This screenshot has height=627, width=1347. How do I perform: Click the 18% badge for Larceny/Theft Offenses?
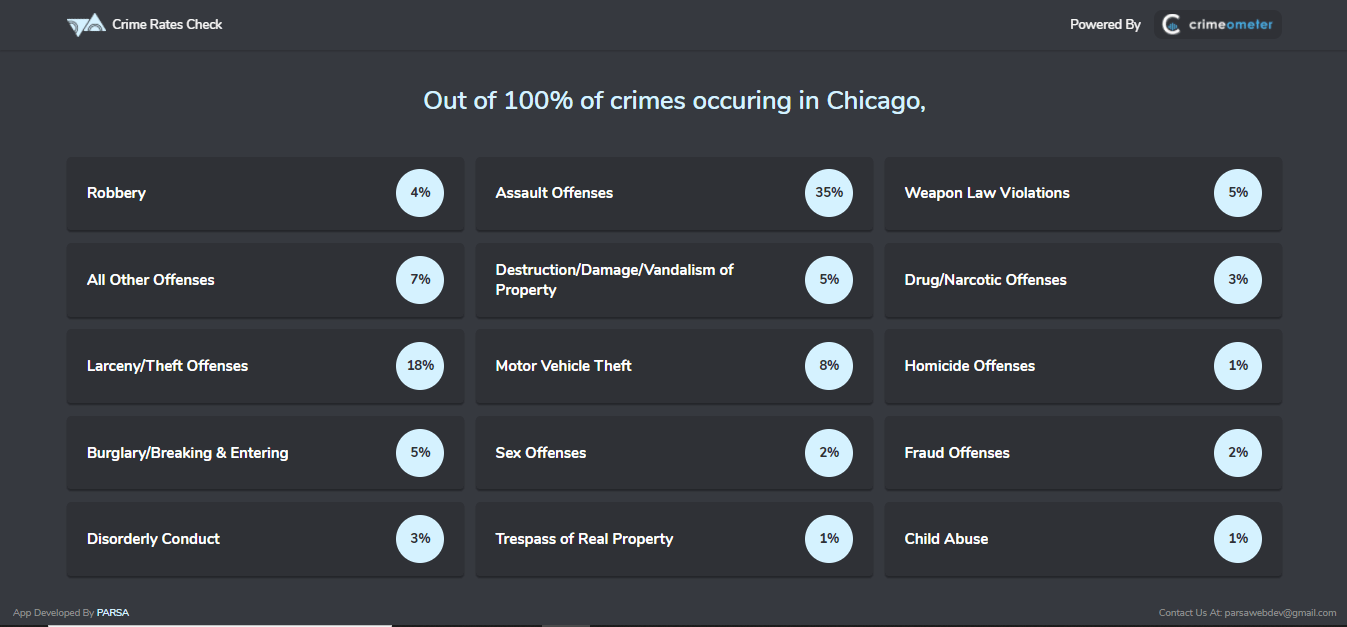pyautogui.click(x=420, y=366)
